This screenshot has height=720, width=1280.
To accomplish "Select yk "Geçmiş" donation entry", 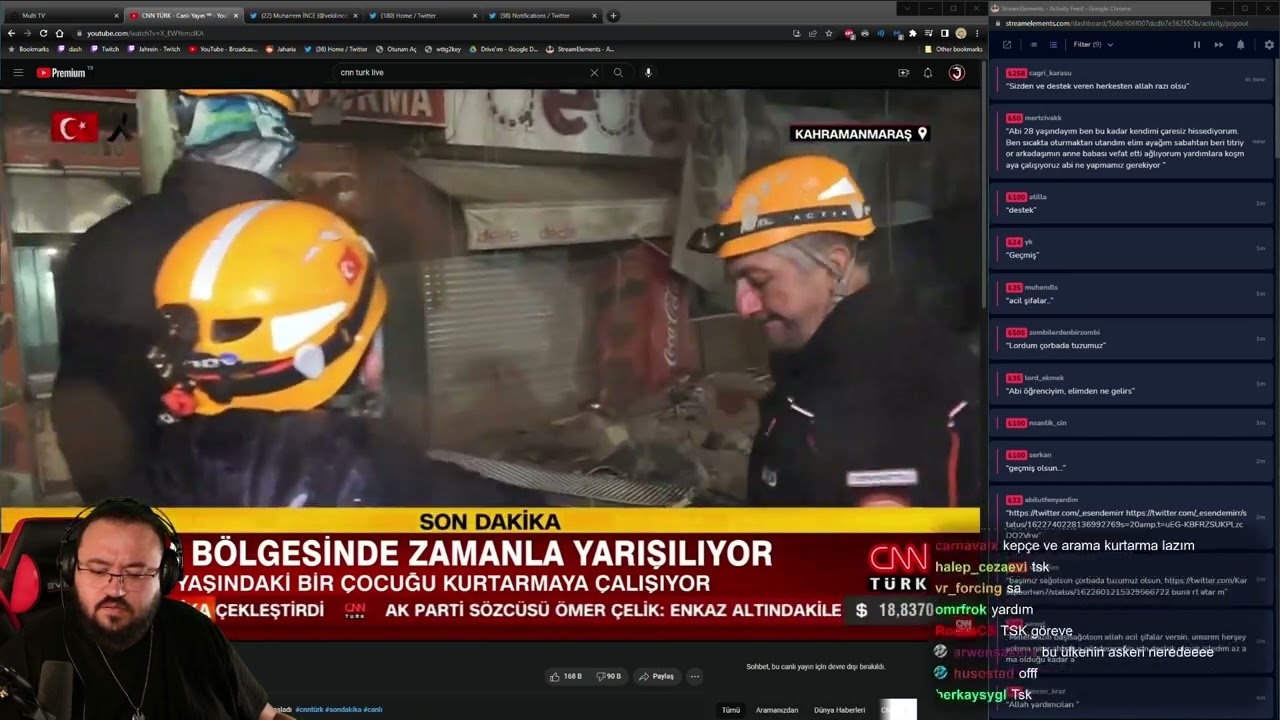I will [1132, 249].
